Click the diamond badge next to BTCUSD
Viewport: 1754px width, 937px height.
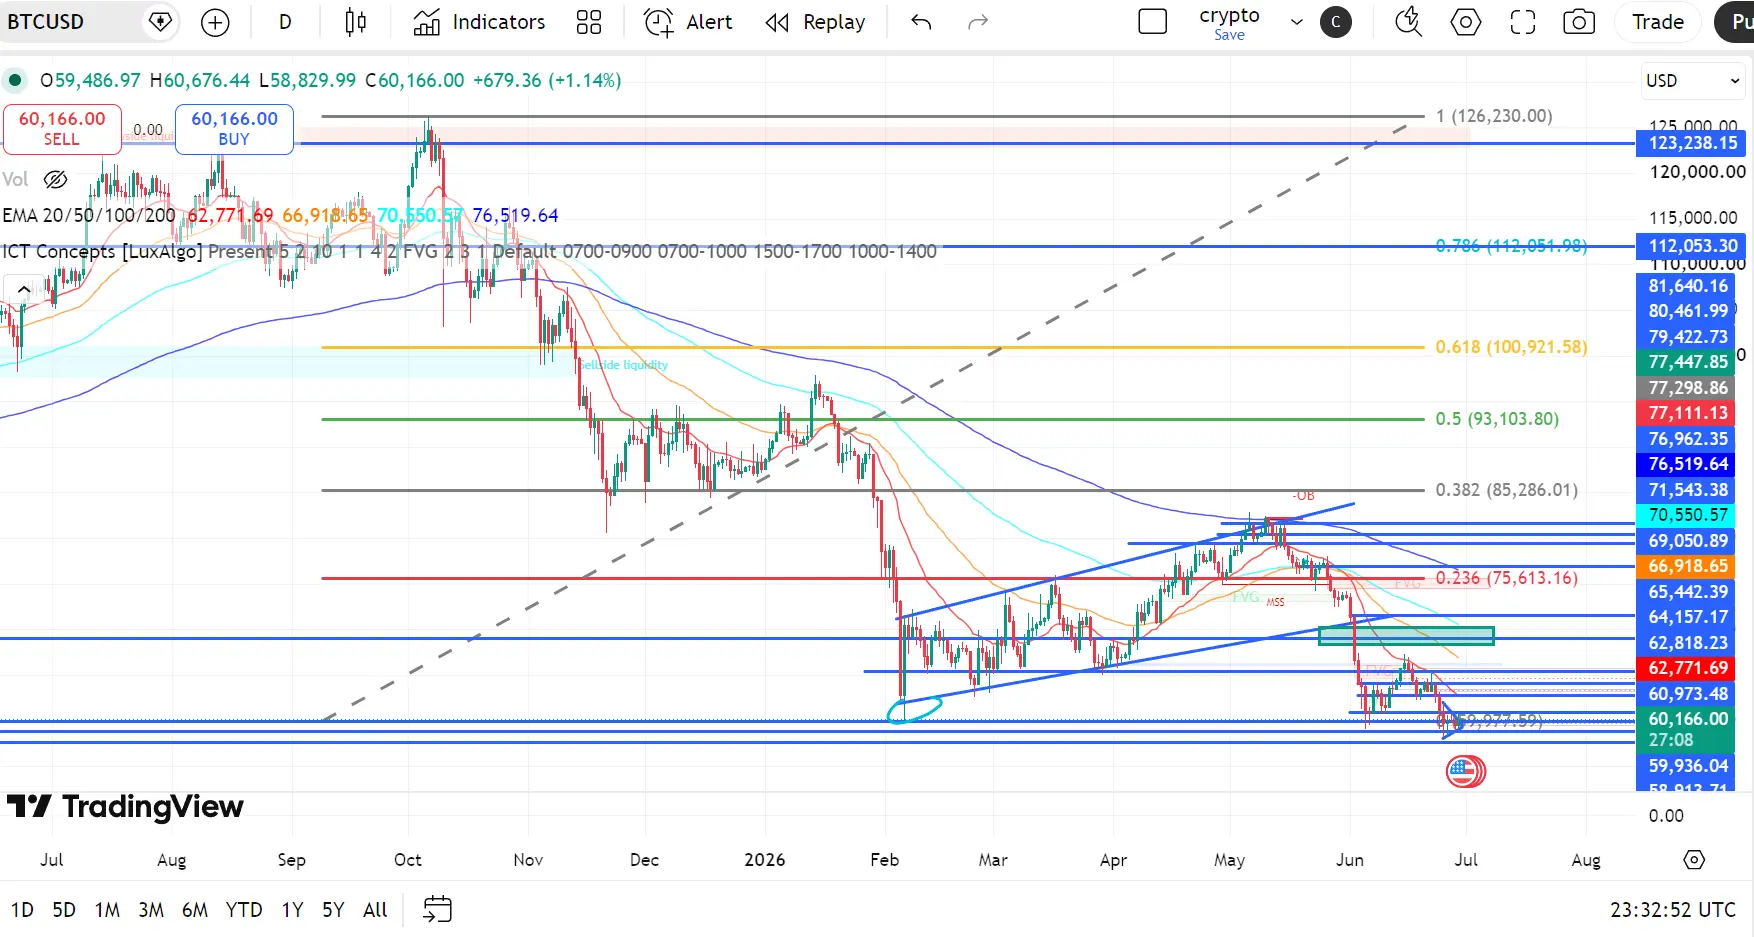click(160, 22)
